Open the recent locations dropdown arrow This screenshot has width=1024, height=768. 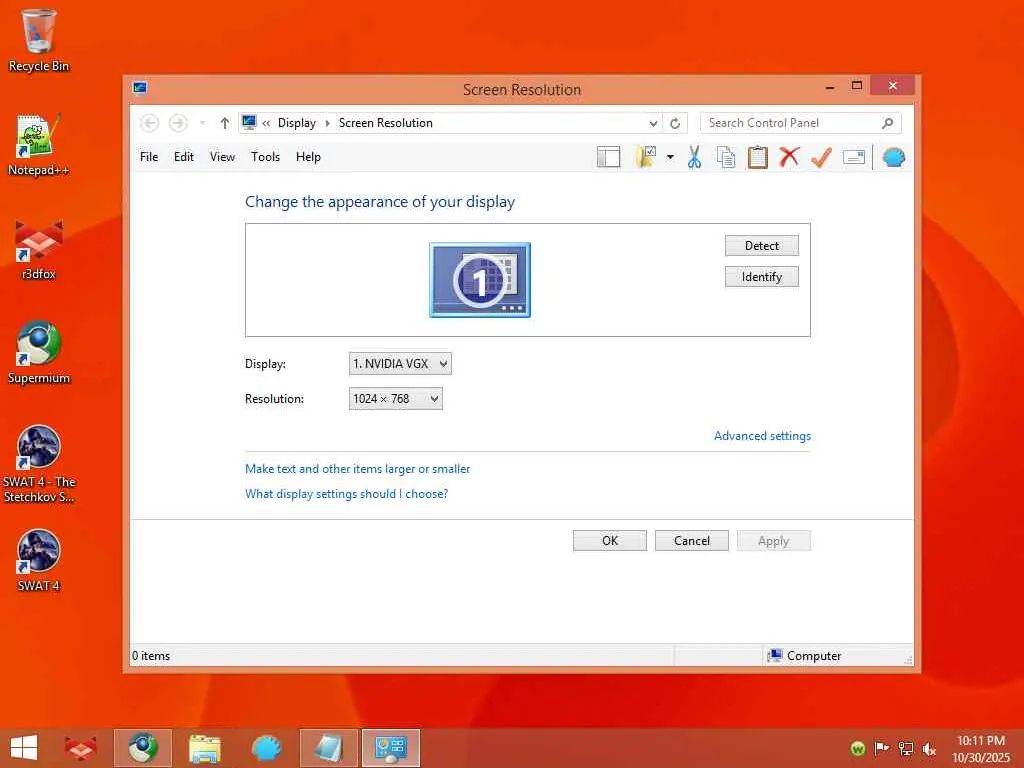click(202, 123)
